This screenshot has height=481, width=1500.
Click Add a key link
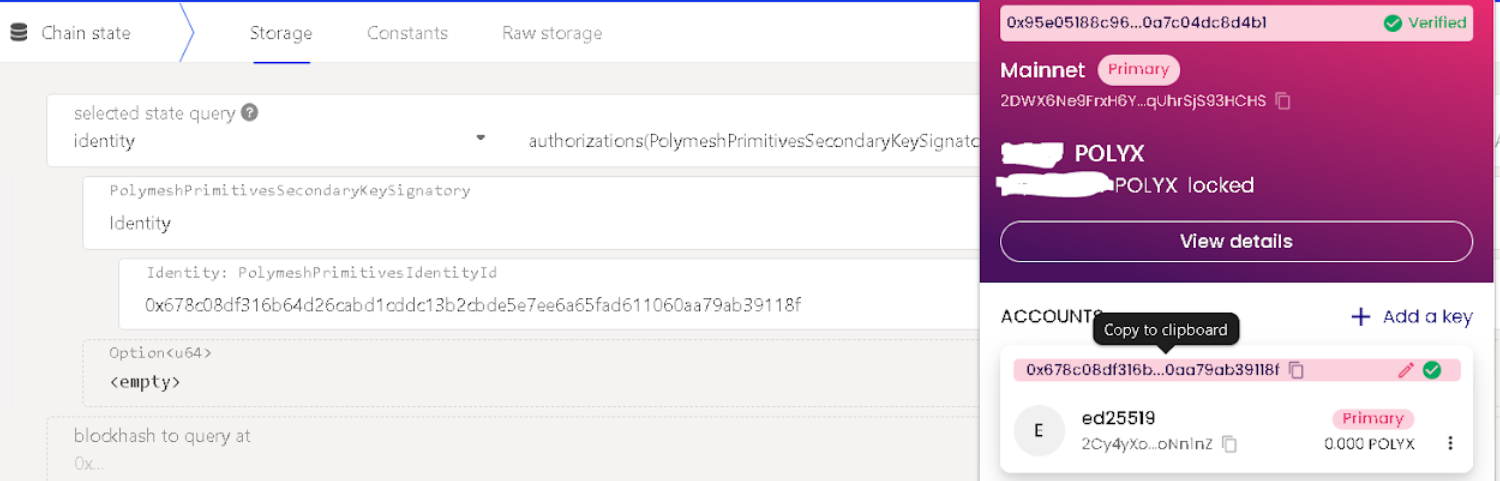pyautogui.click(x=1411, y=317)
